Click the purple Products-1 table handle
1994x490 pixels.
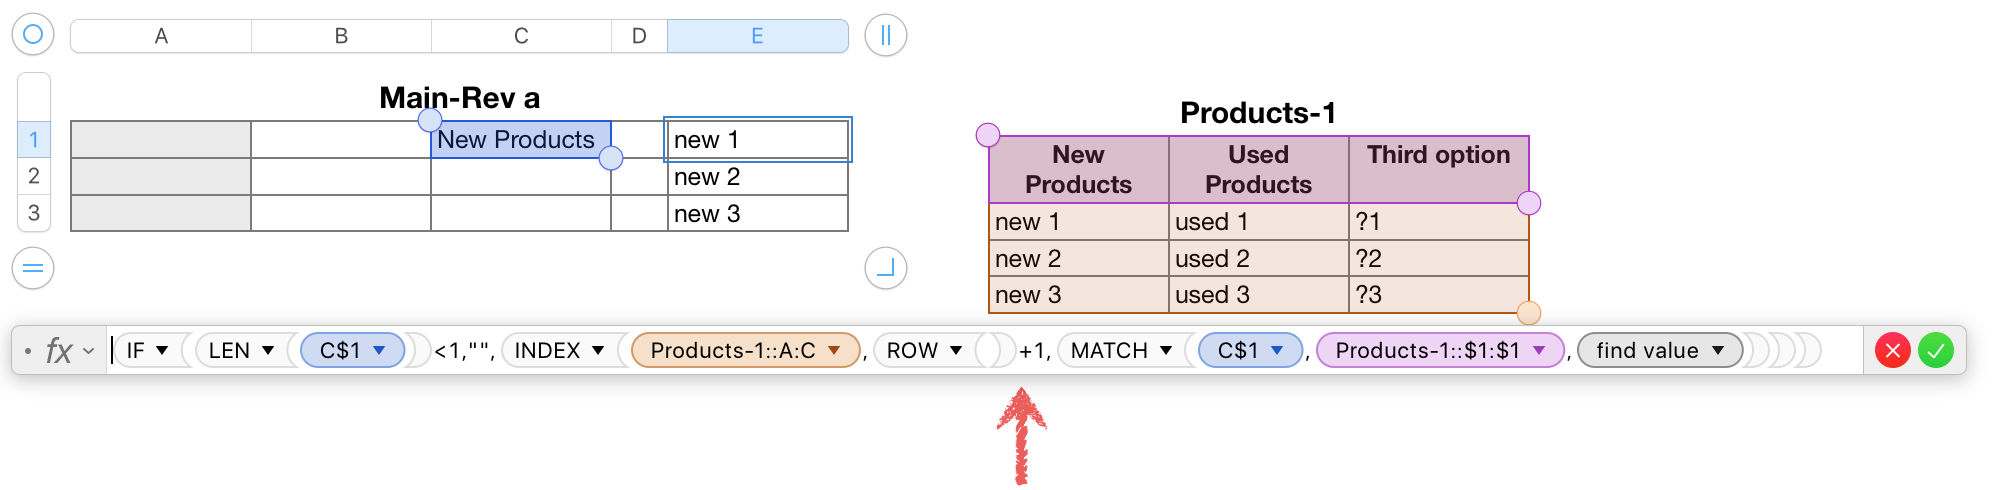pyautogui.click(x=988, y=135)
